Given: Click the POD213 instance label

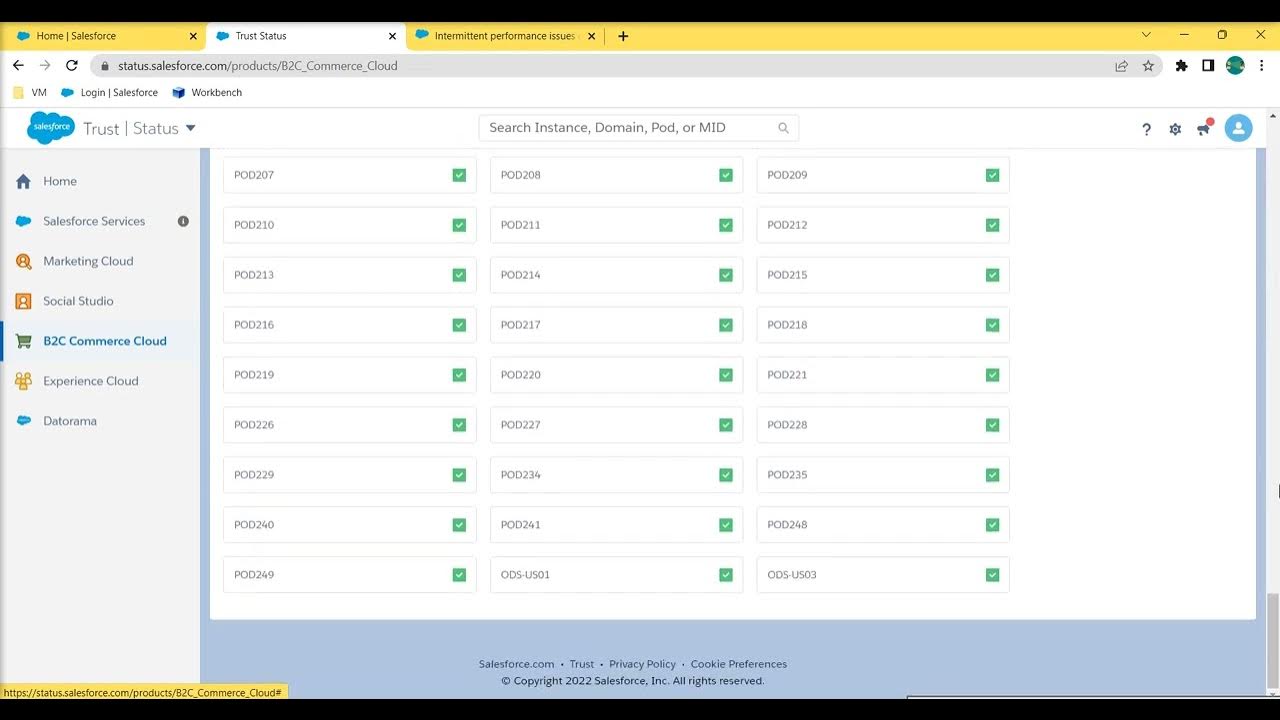Looking at the screenshot, I should tap(254, 275).
